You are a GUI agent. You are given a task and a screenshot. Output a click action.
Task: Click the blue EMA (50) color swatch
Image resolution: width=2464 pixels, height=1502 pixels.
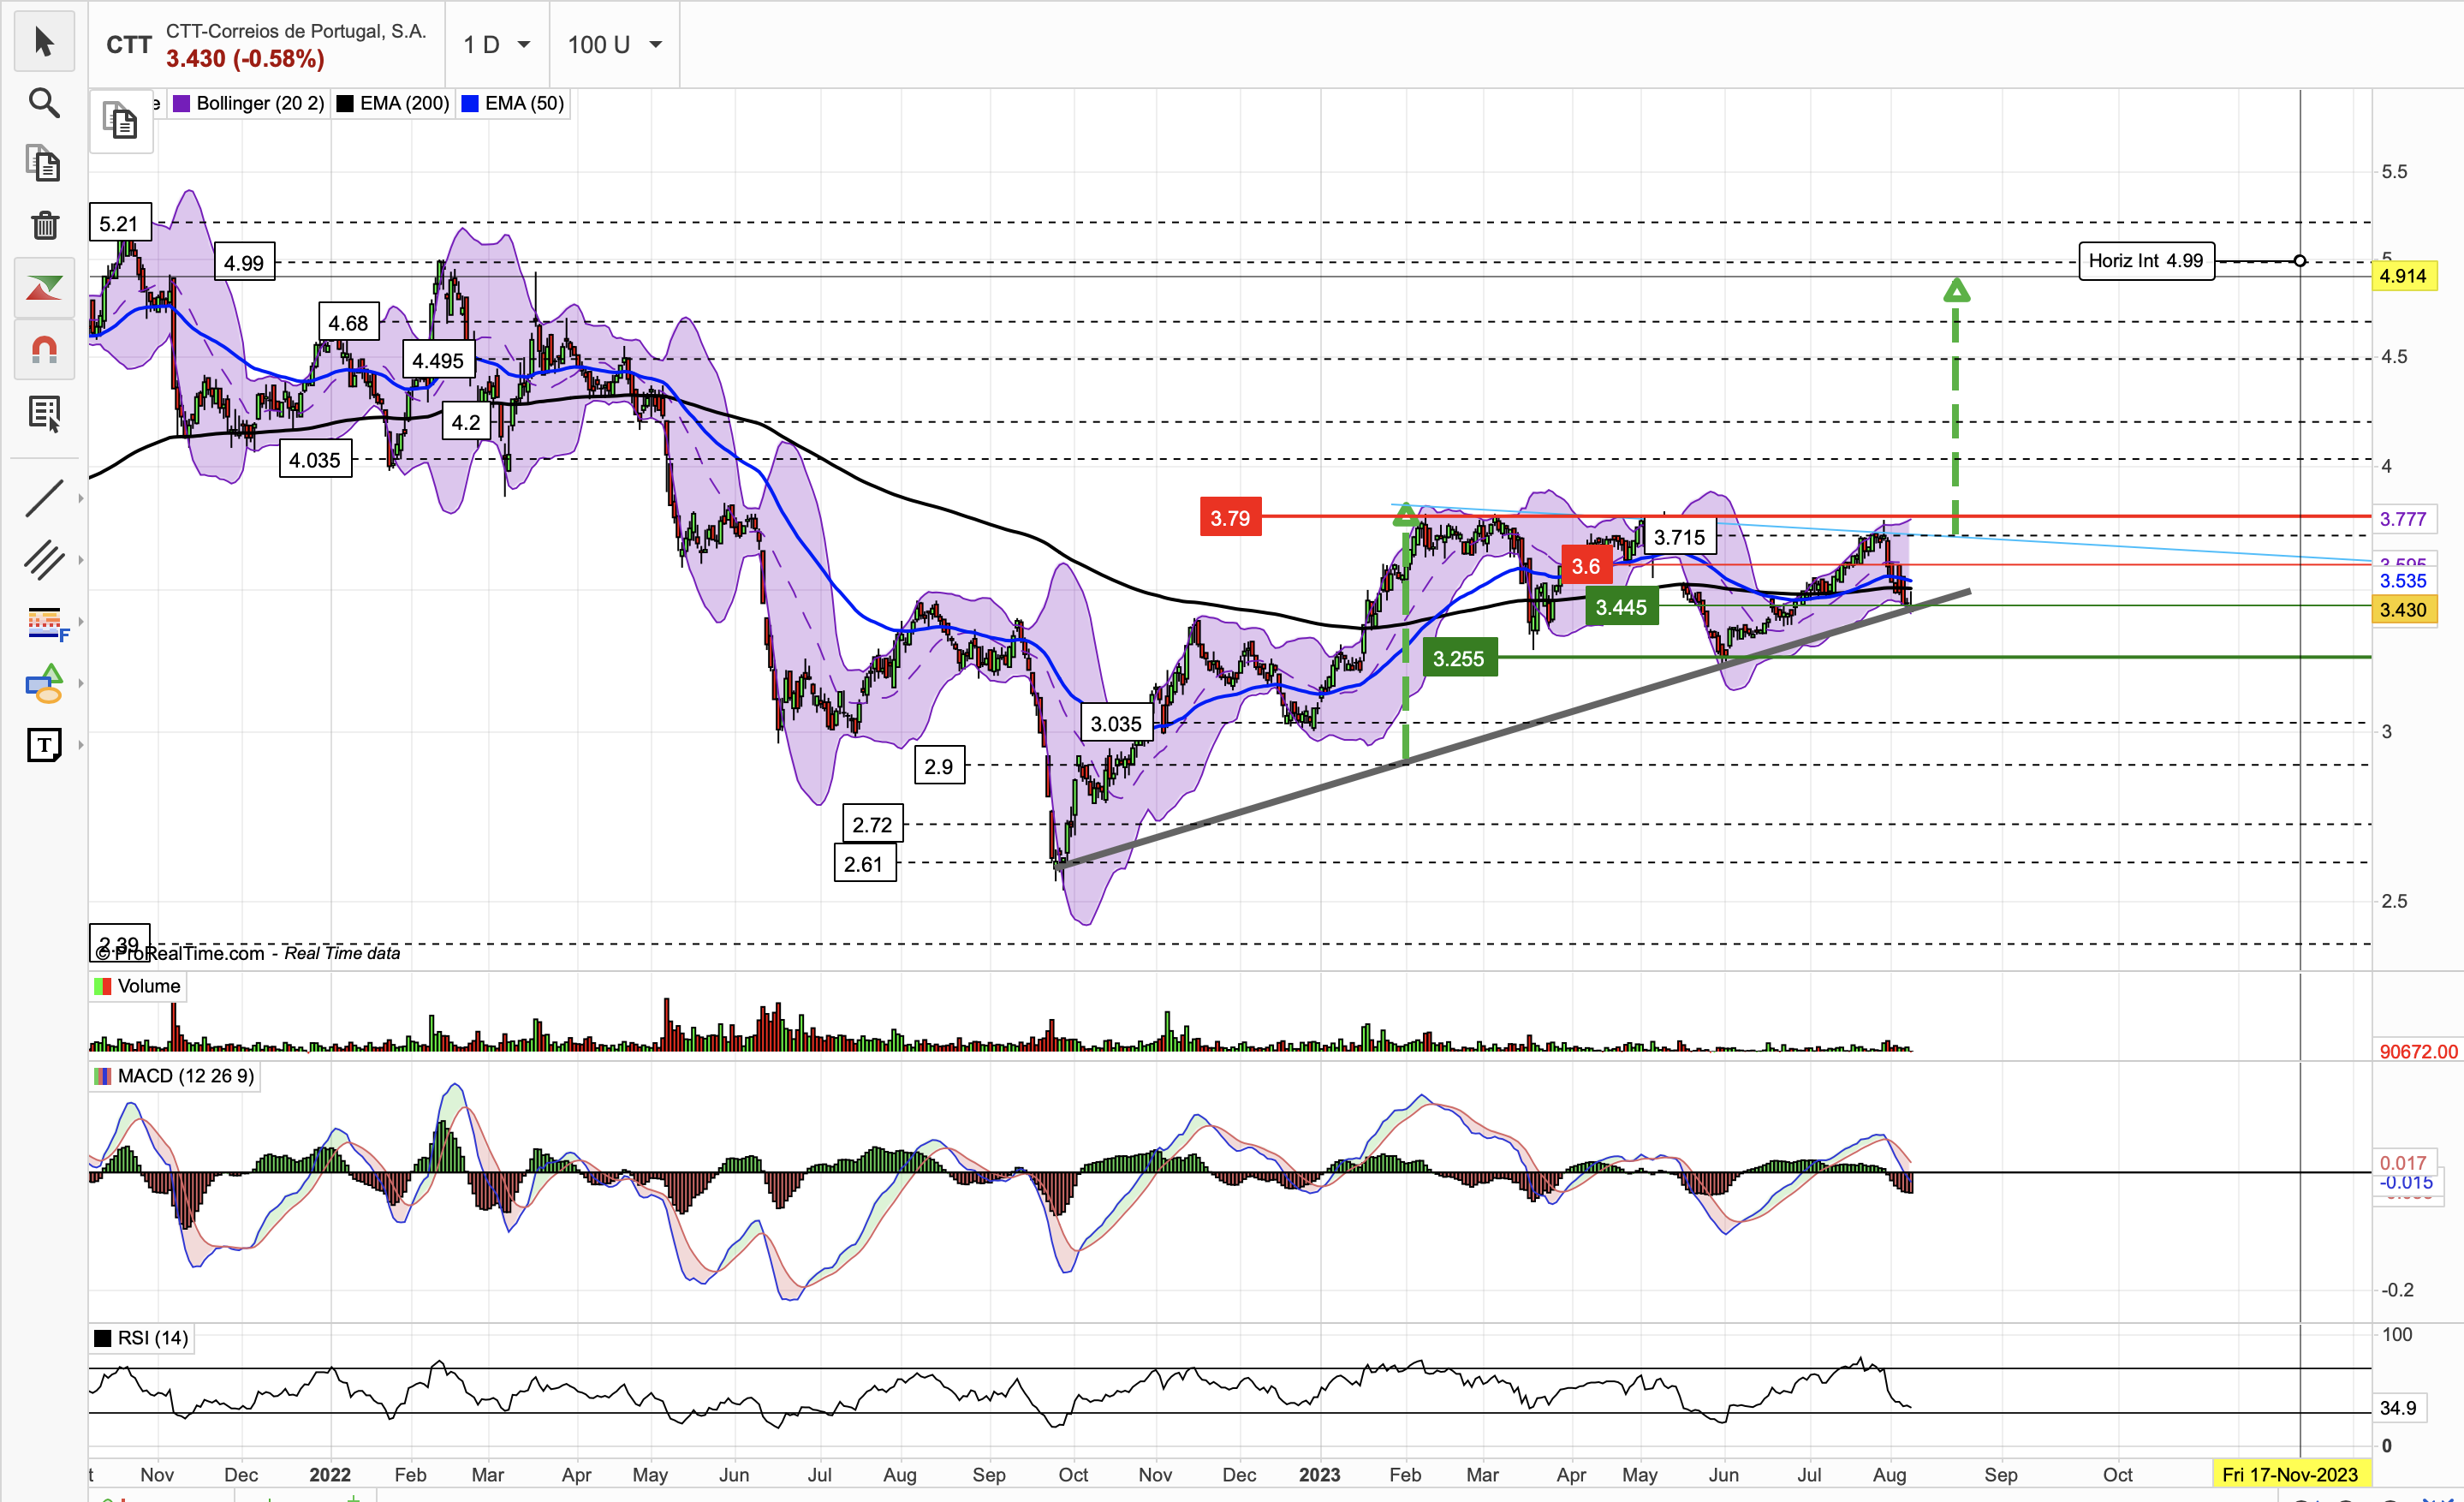point(469,103)
